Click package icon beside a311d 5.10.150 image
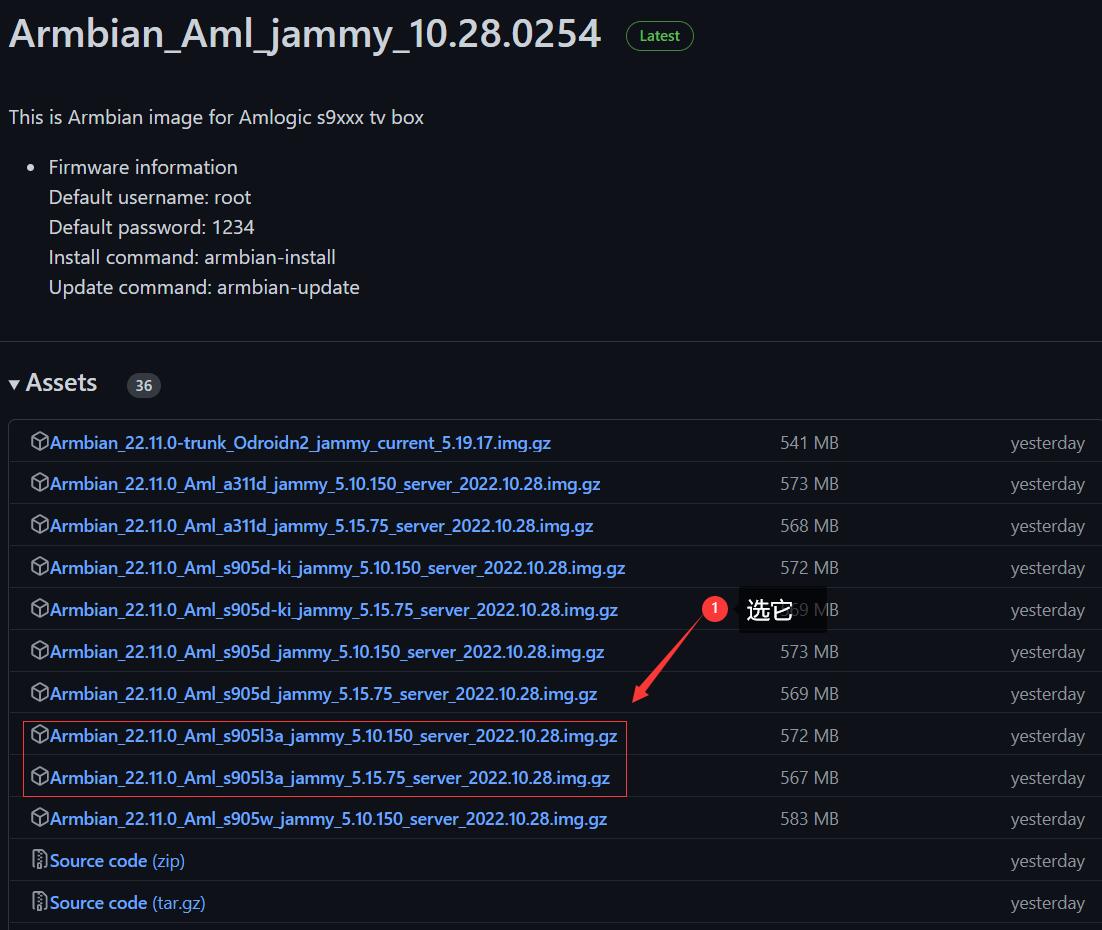Image resolution: width=1102 pixels, height=930 pixels. tap(40, 483)
